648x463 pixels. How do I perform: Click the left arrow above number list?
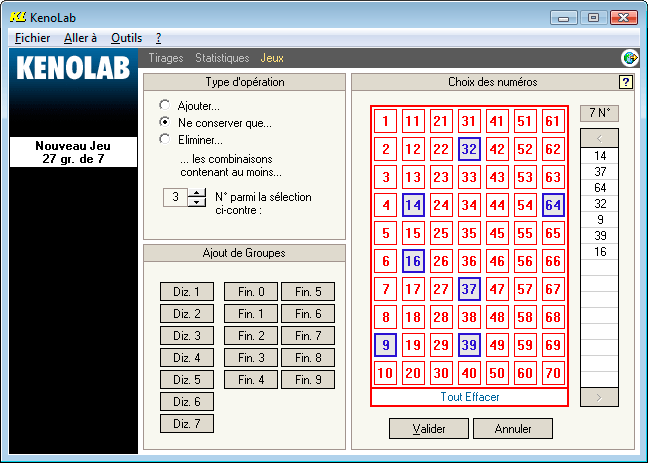pos(599,137)
